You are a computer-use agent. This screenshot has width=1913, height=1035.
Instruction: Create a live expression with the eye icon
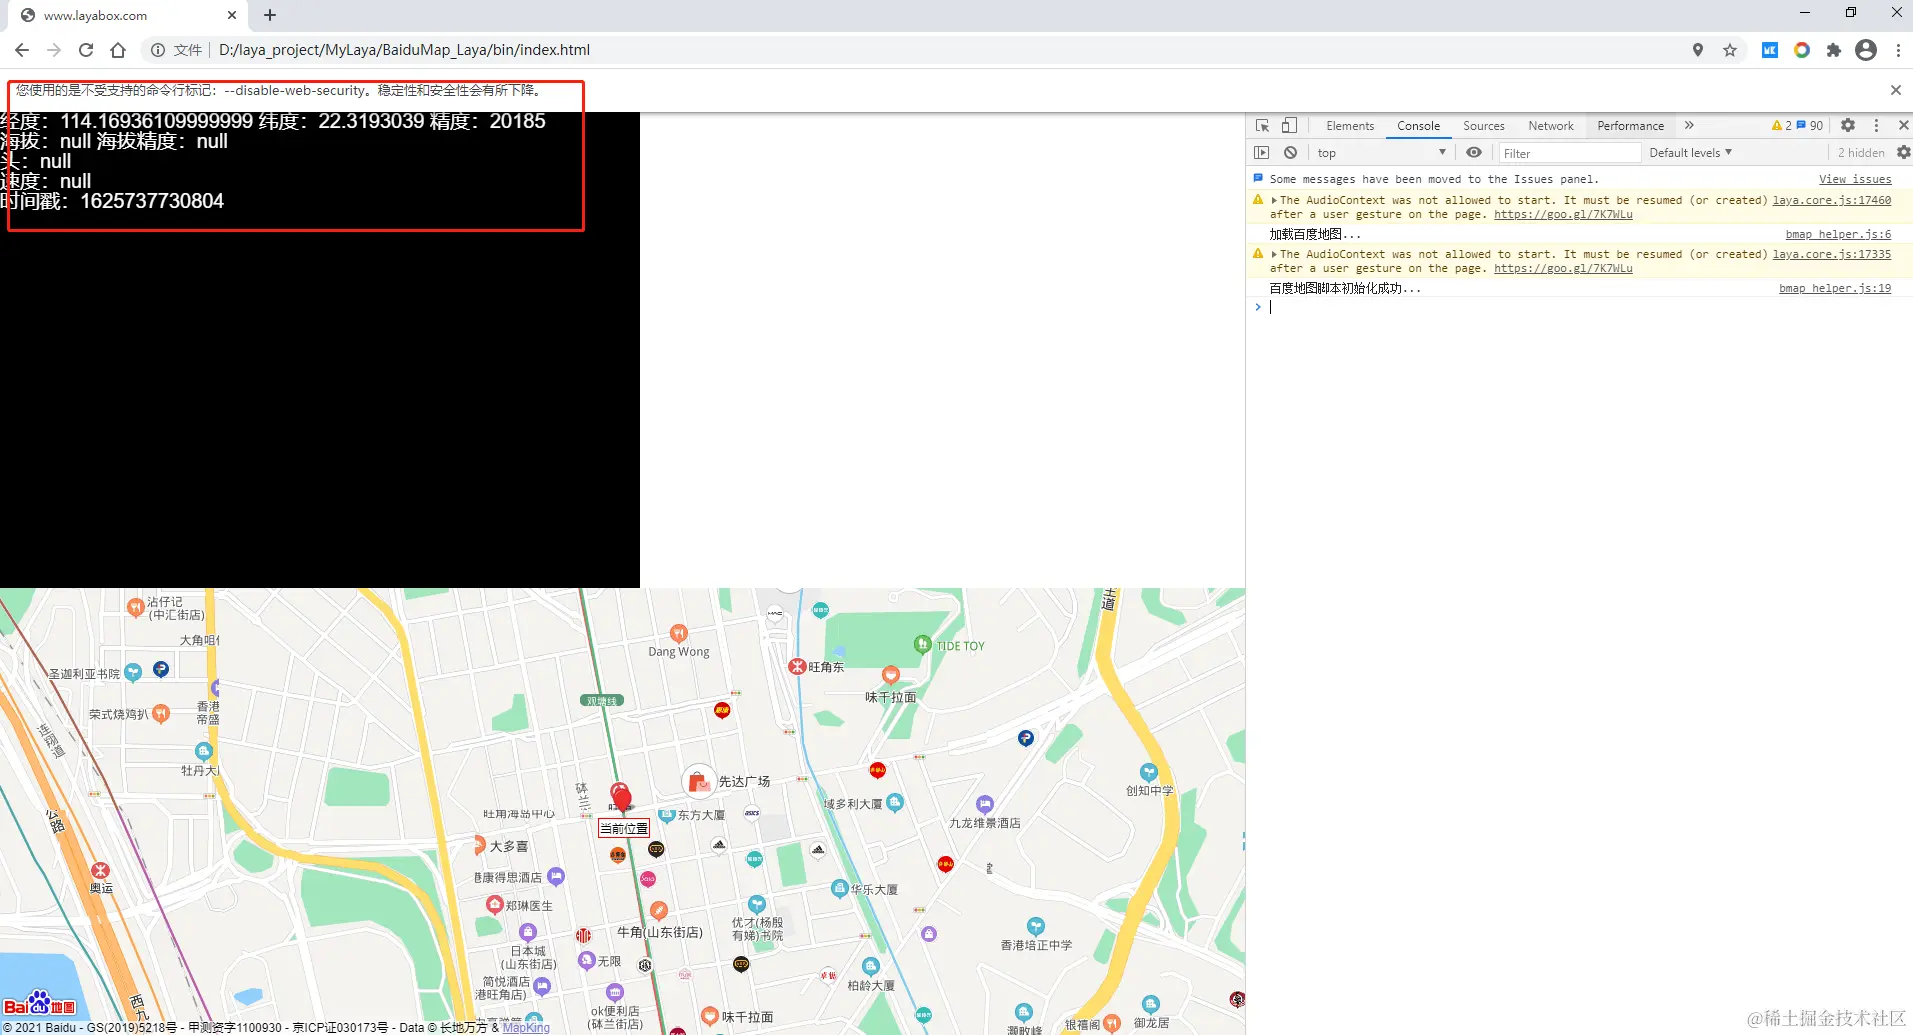tap(1474, 153)
